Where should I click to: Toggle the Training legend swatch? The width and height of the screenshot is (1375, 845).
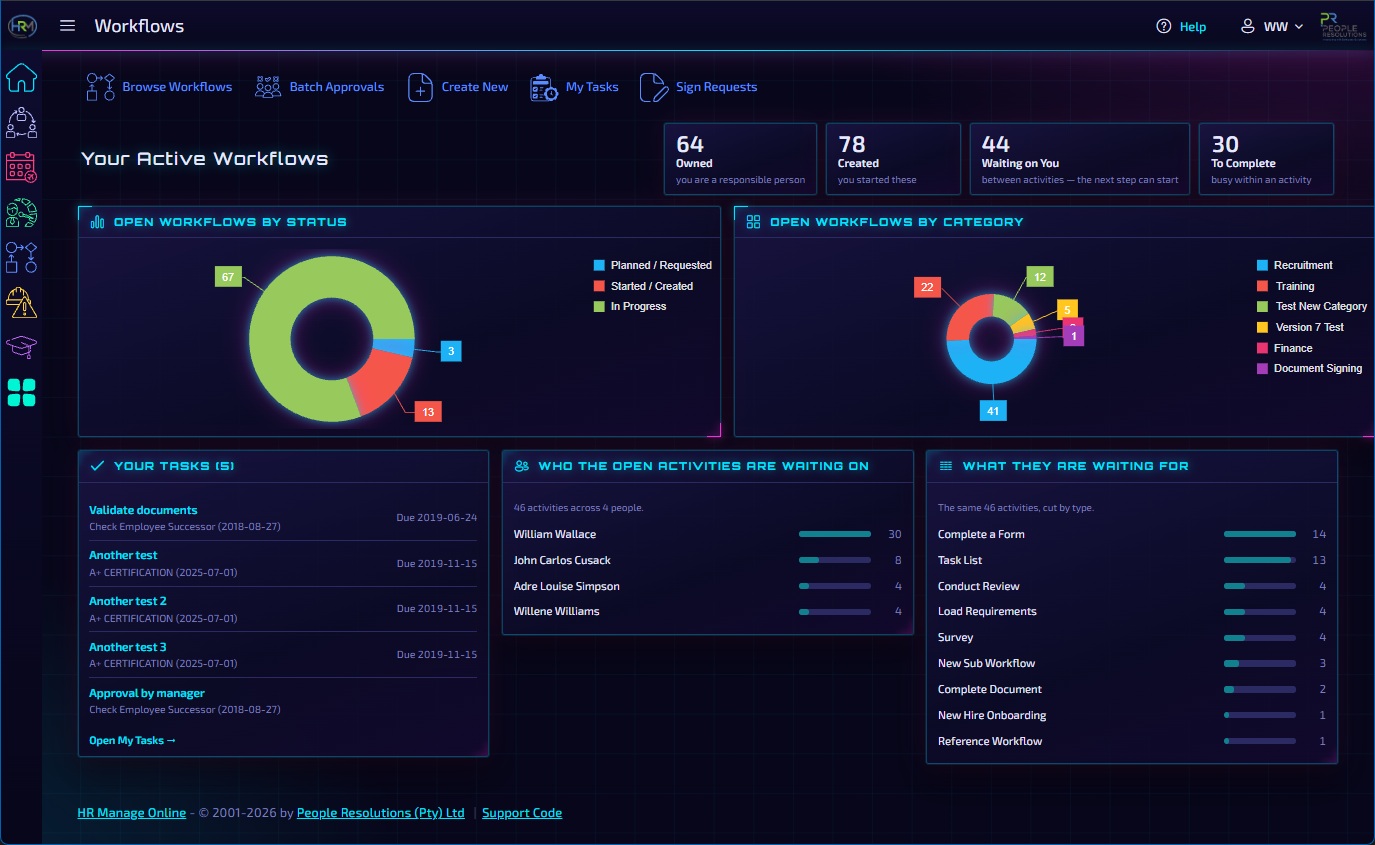1263,286
